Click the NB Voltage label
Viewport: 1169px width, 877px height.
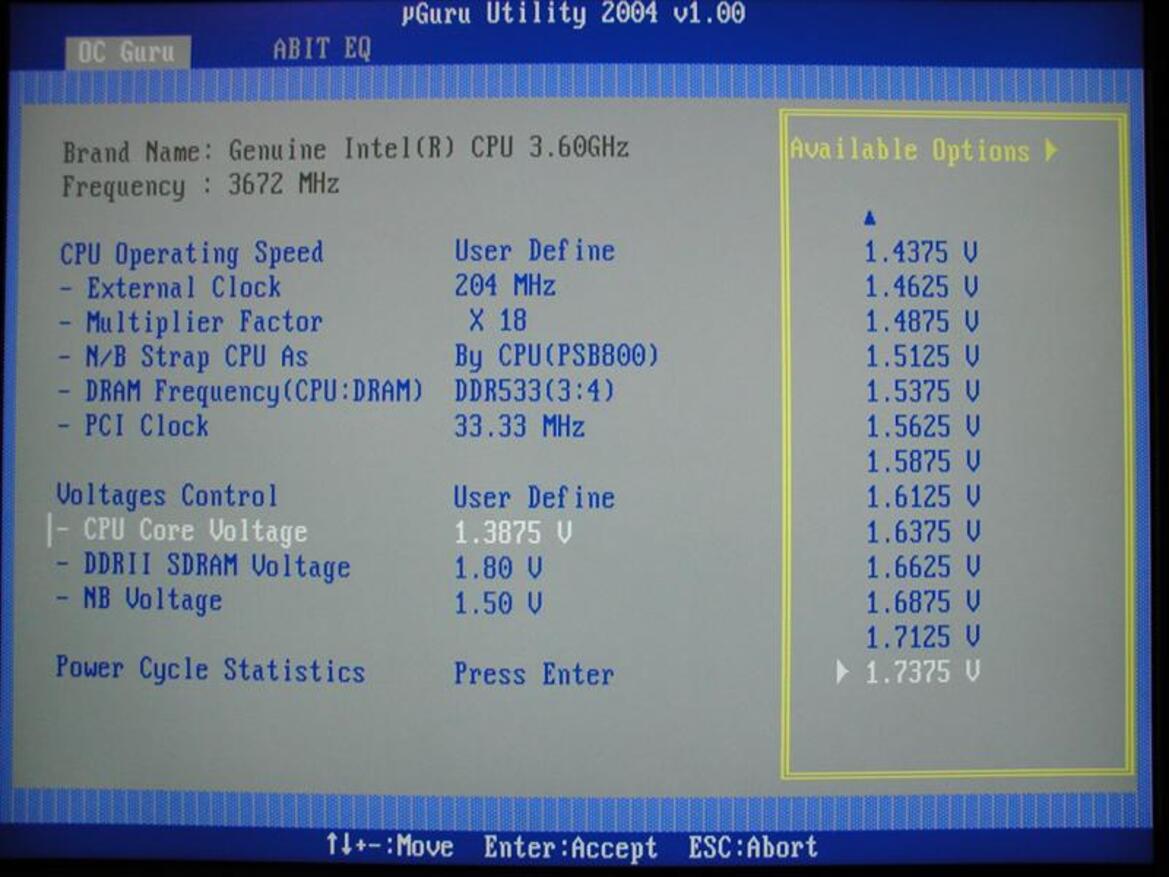(152, 600)
